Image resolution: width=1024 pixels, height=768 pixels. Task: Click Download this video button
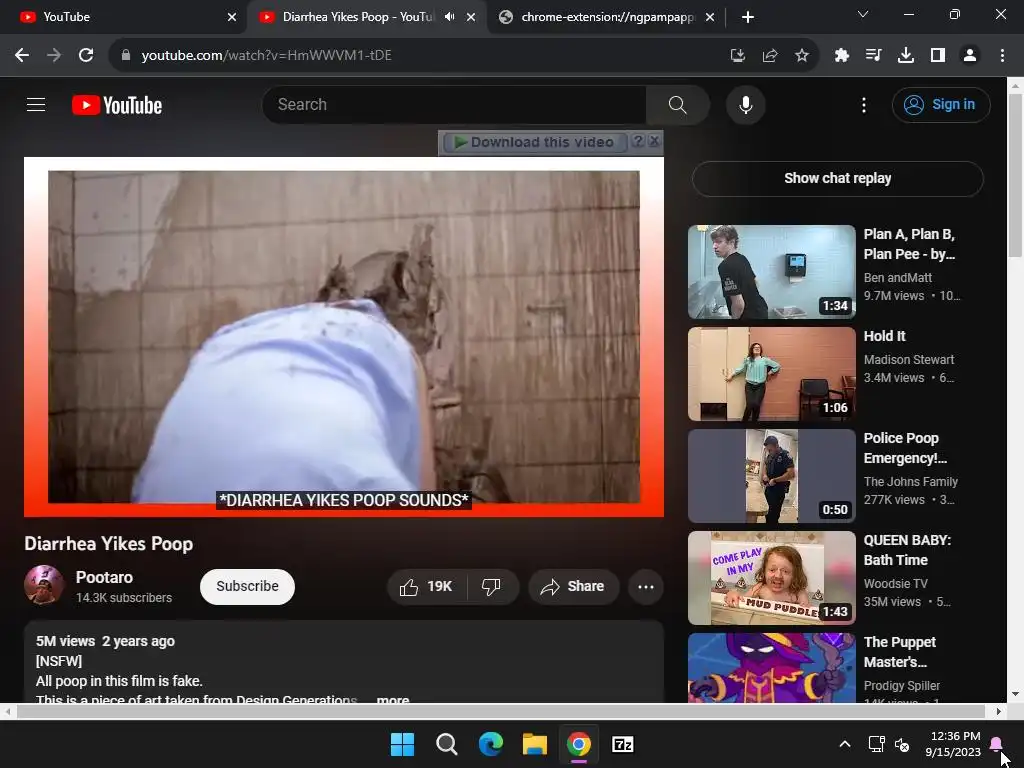tap(534, 142)
